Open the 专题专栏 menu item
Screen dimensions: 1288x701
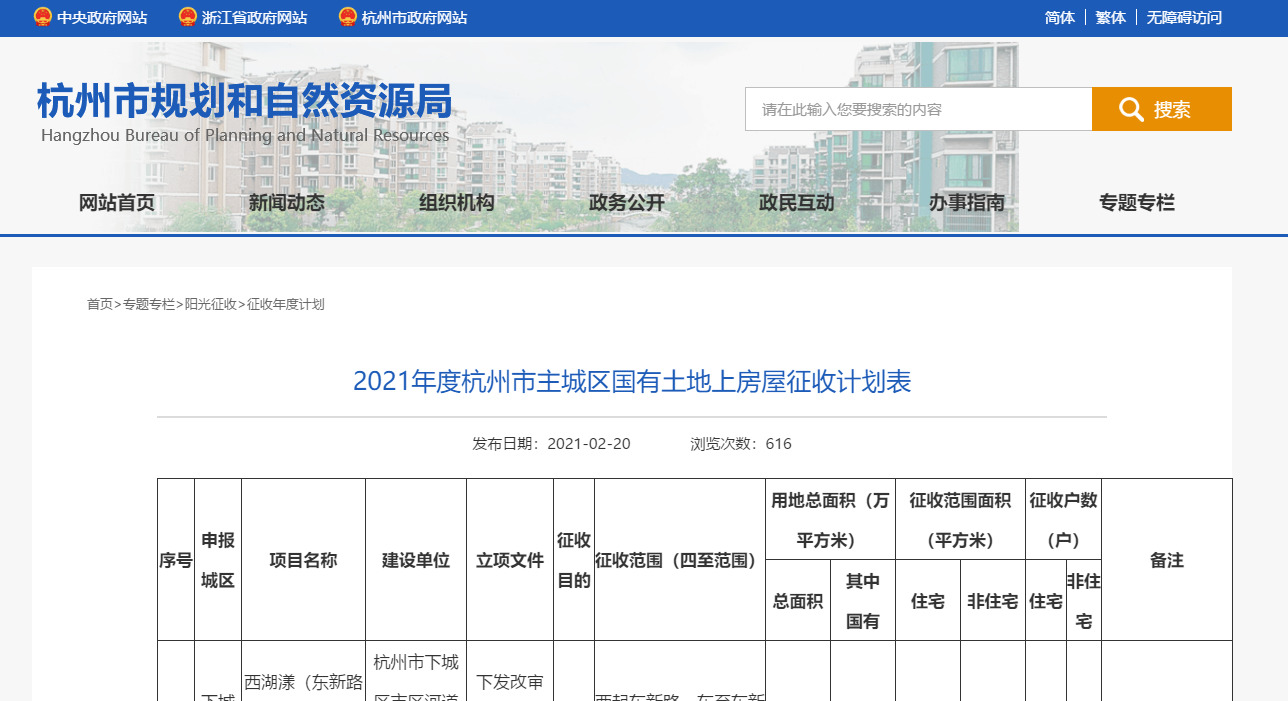coord(1137,203)
